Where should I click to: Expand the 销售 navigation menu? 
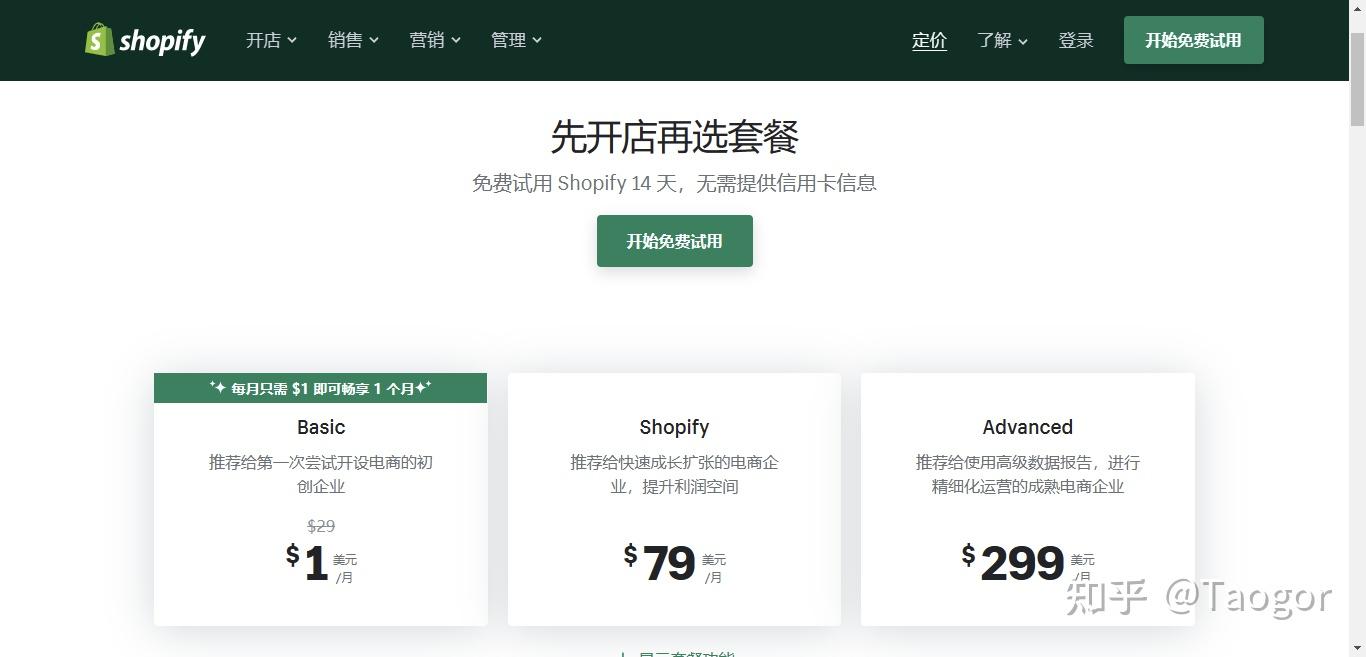tap(353, 40)
